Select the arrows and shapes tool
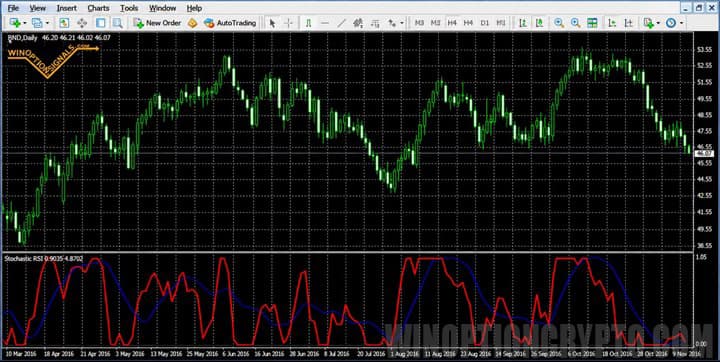Image resolution: width=720 pixels, height=362 pixels. point(392,23)
